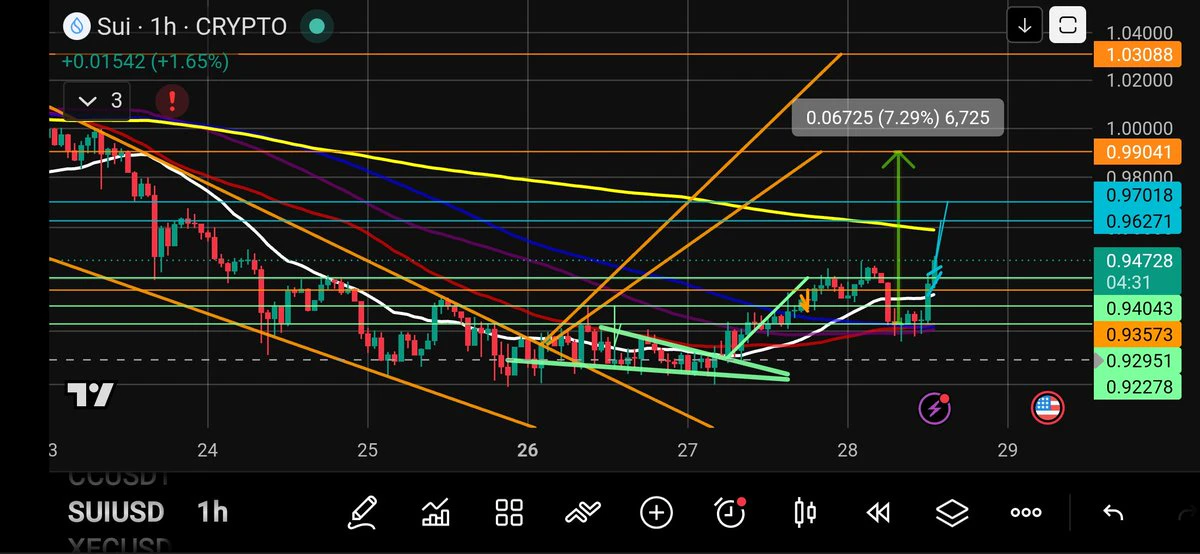Open the alert clock icon

tap(731, 513)
